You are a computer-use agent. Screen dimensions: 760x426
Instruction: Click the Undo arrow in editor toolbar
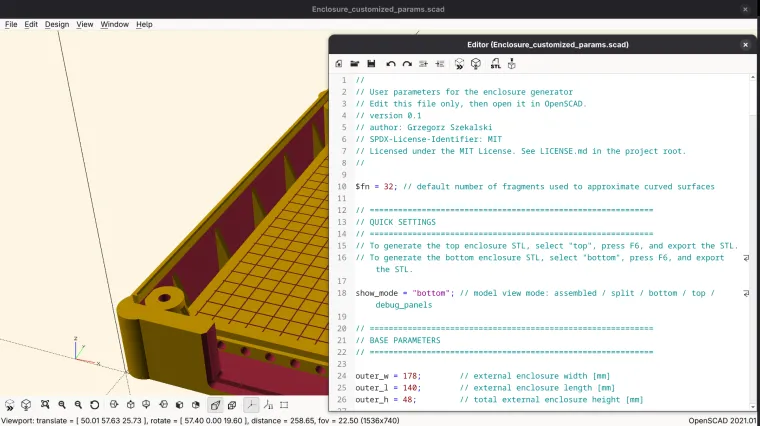391,64
